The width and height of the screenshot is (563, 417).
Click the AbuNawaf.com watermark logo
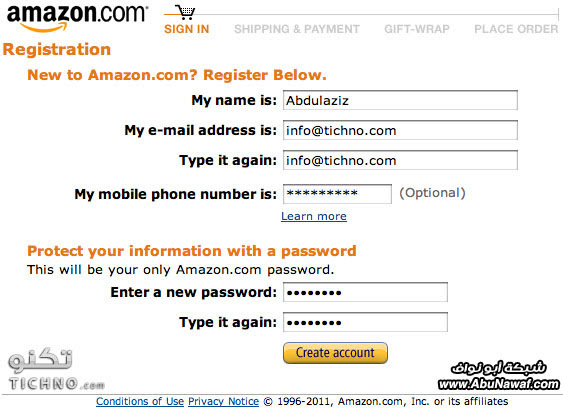499,375
